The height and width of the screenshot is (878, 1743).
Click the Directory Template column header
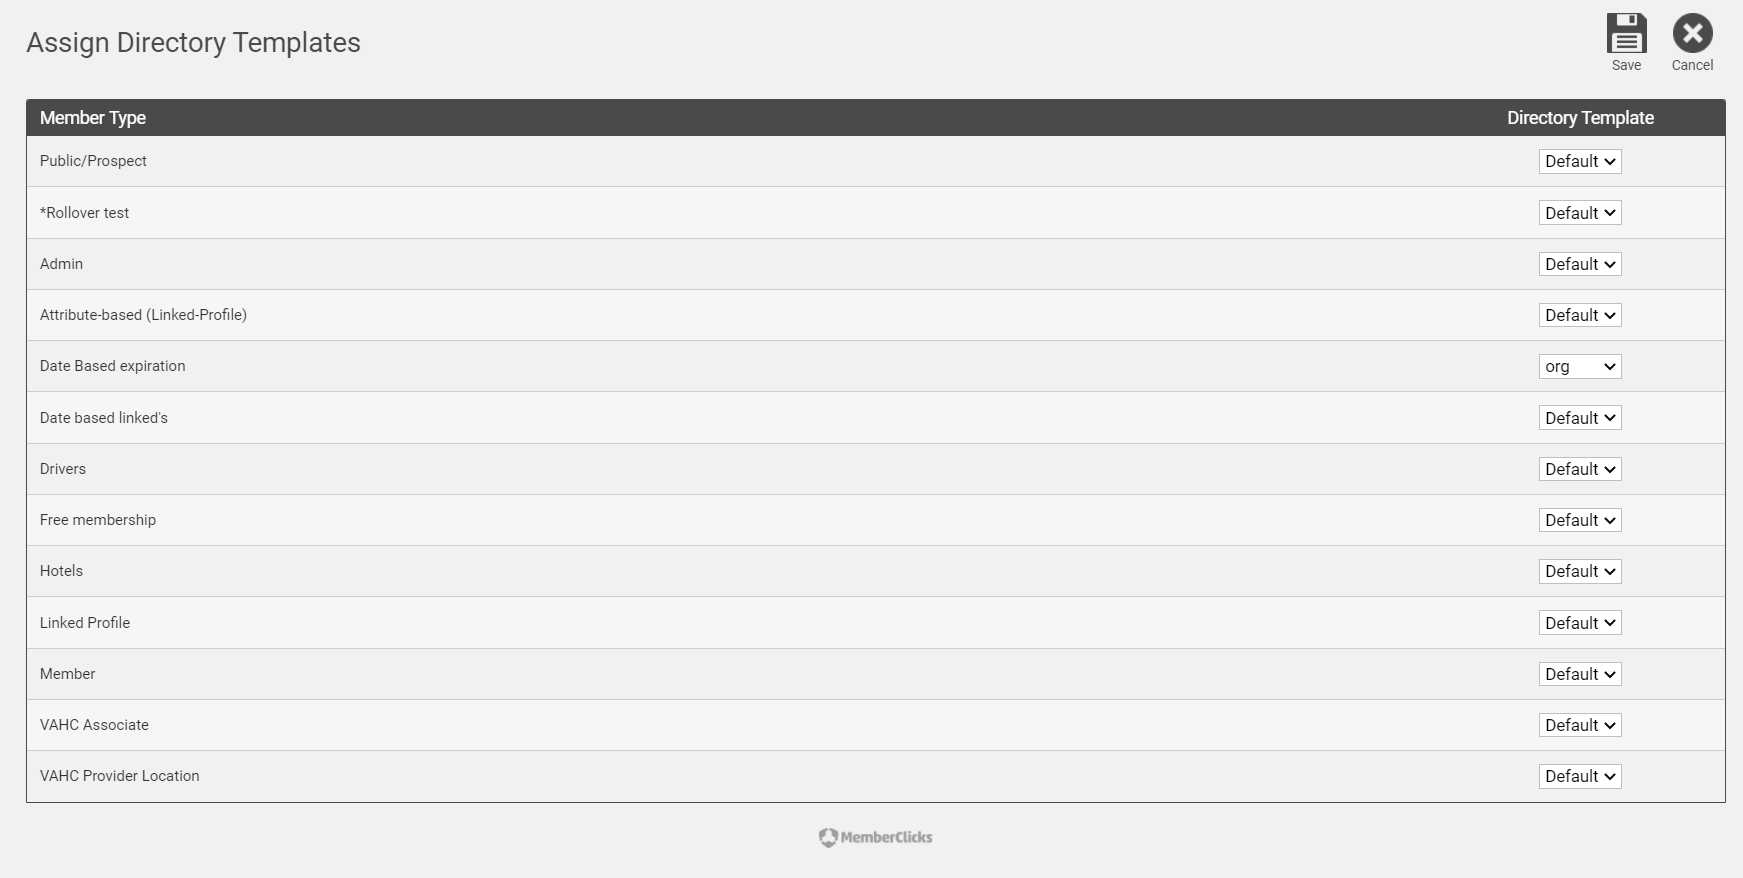[1580, 117]
